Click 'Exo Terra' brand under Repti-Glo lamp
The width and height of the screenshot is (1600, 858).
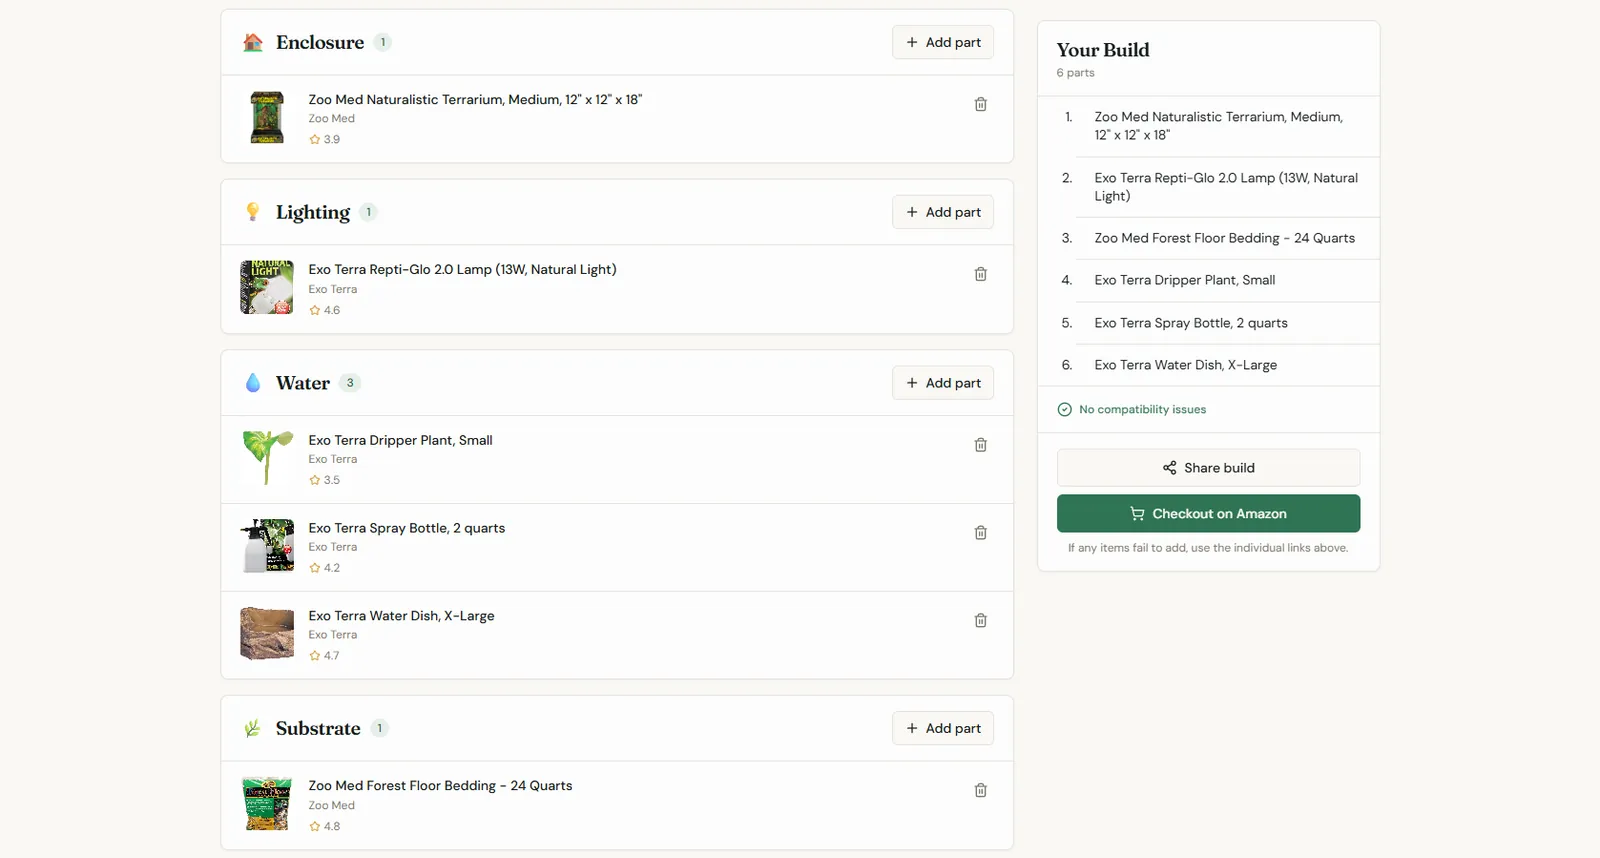[332, 289]
